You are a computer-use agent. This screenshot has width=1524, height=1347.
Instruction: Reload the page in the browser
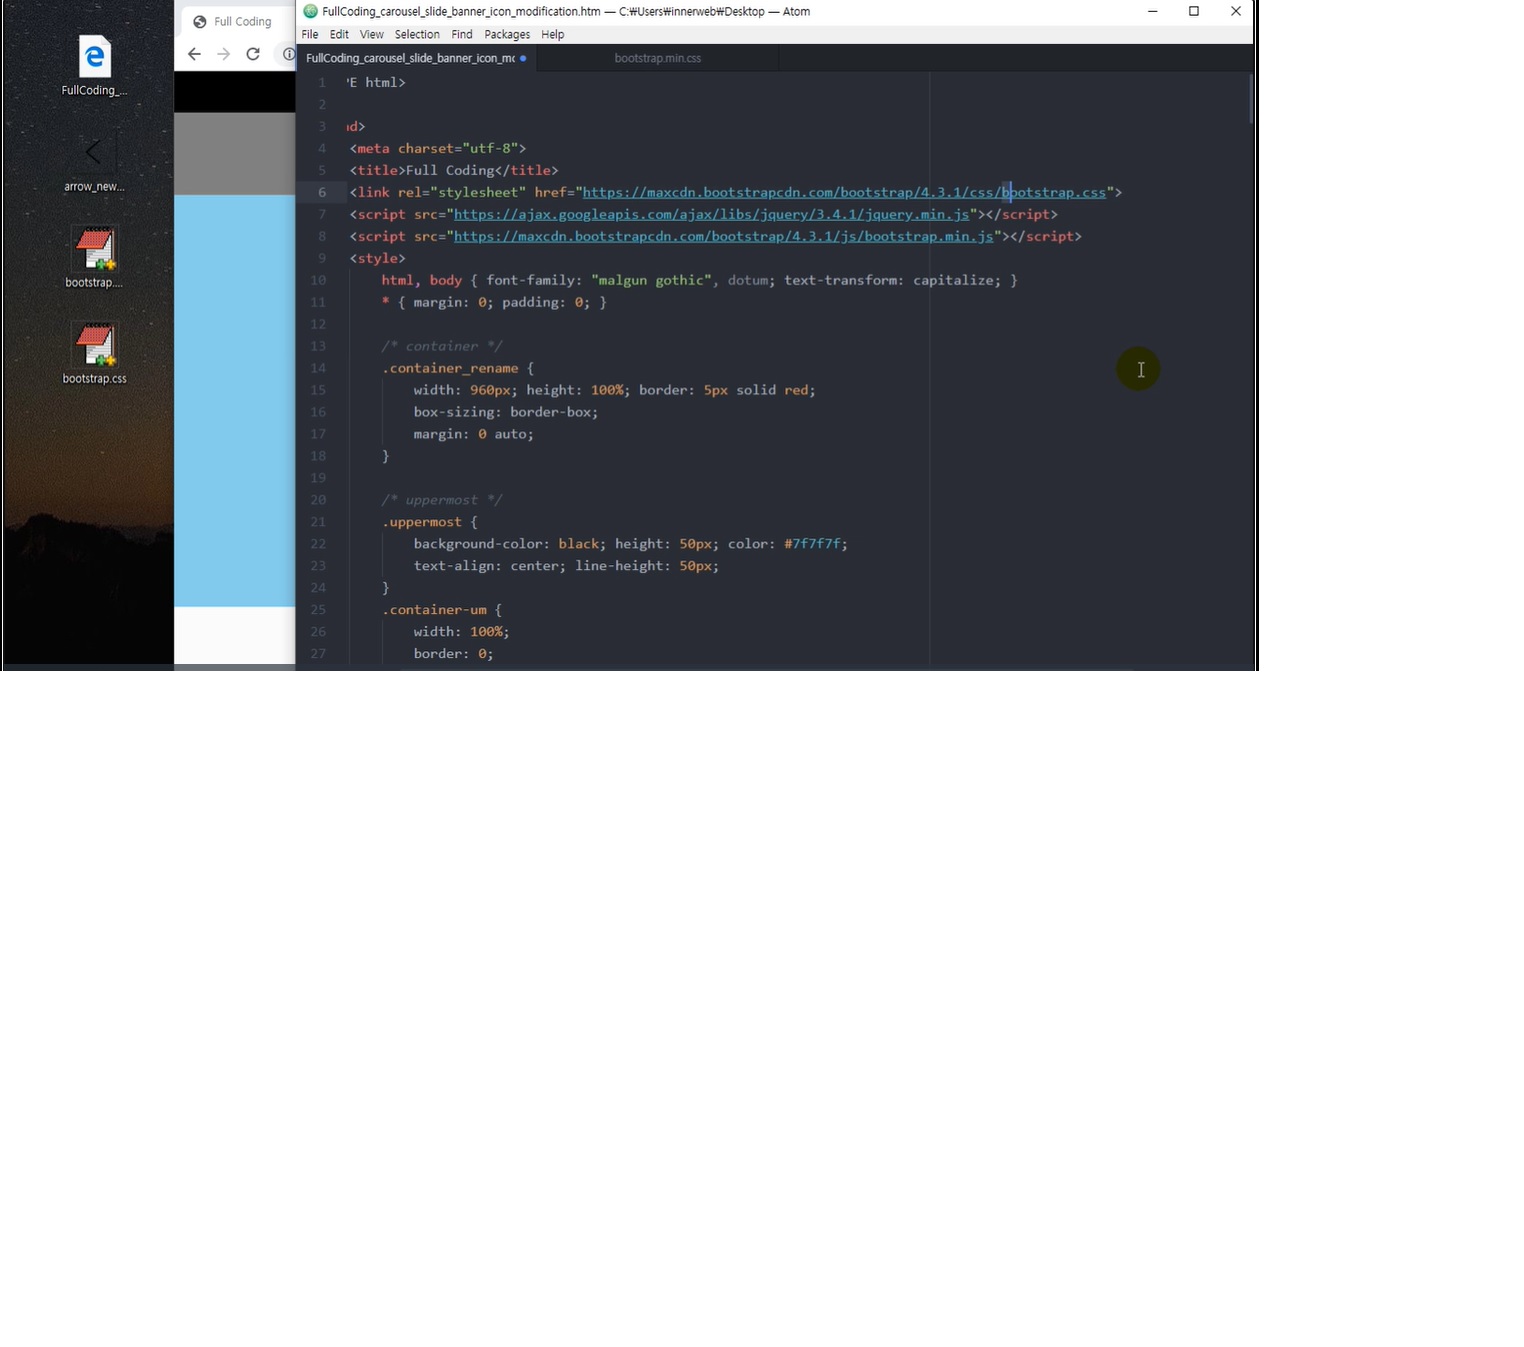tap(253, 54)
